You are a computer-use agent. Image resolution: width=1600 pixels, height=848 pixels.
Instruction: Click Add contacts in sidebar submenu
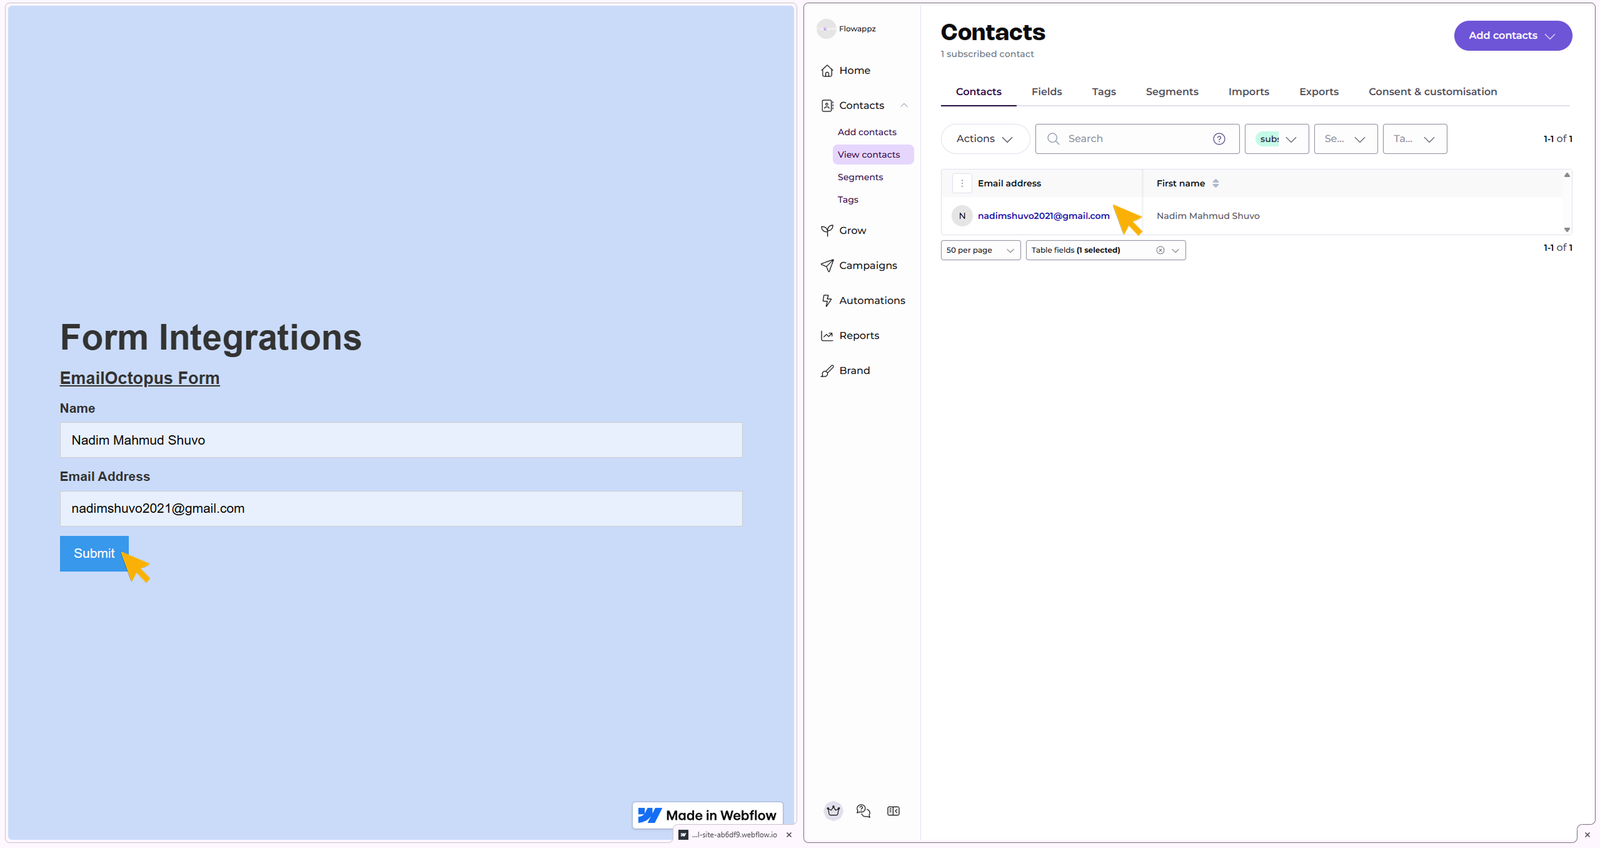click(867, 133)
